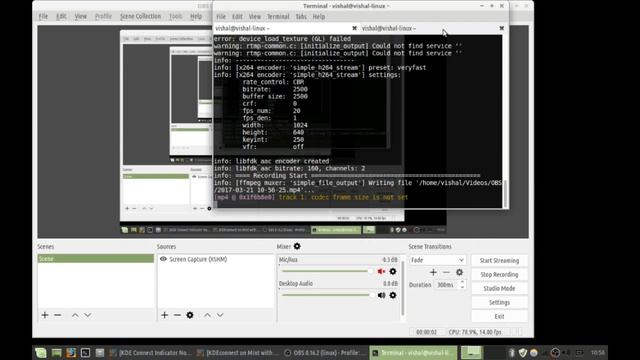Open Desktop Audio gear settings

[x=393, y=295]
